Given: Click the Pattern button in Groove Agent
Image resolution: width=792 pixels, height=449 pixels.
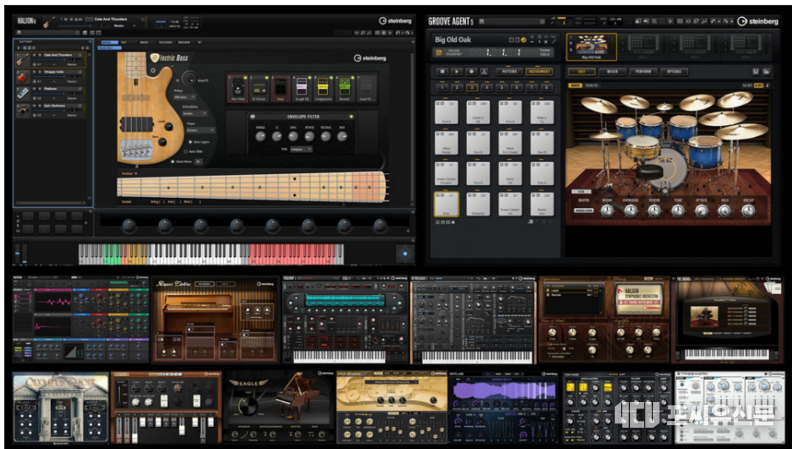Looking at the screenshot, I should (509, 72).
